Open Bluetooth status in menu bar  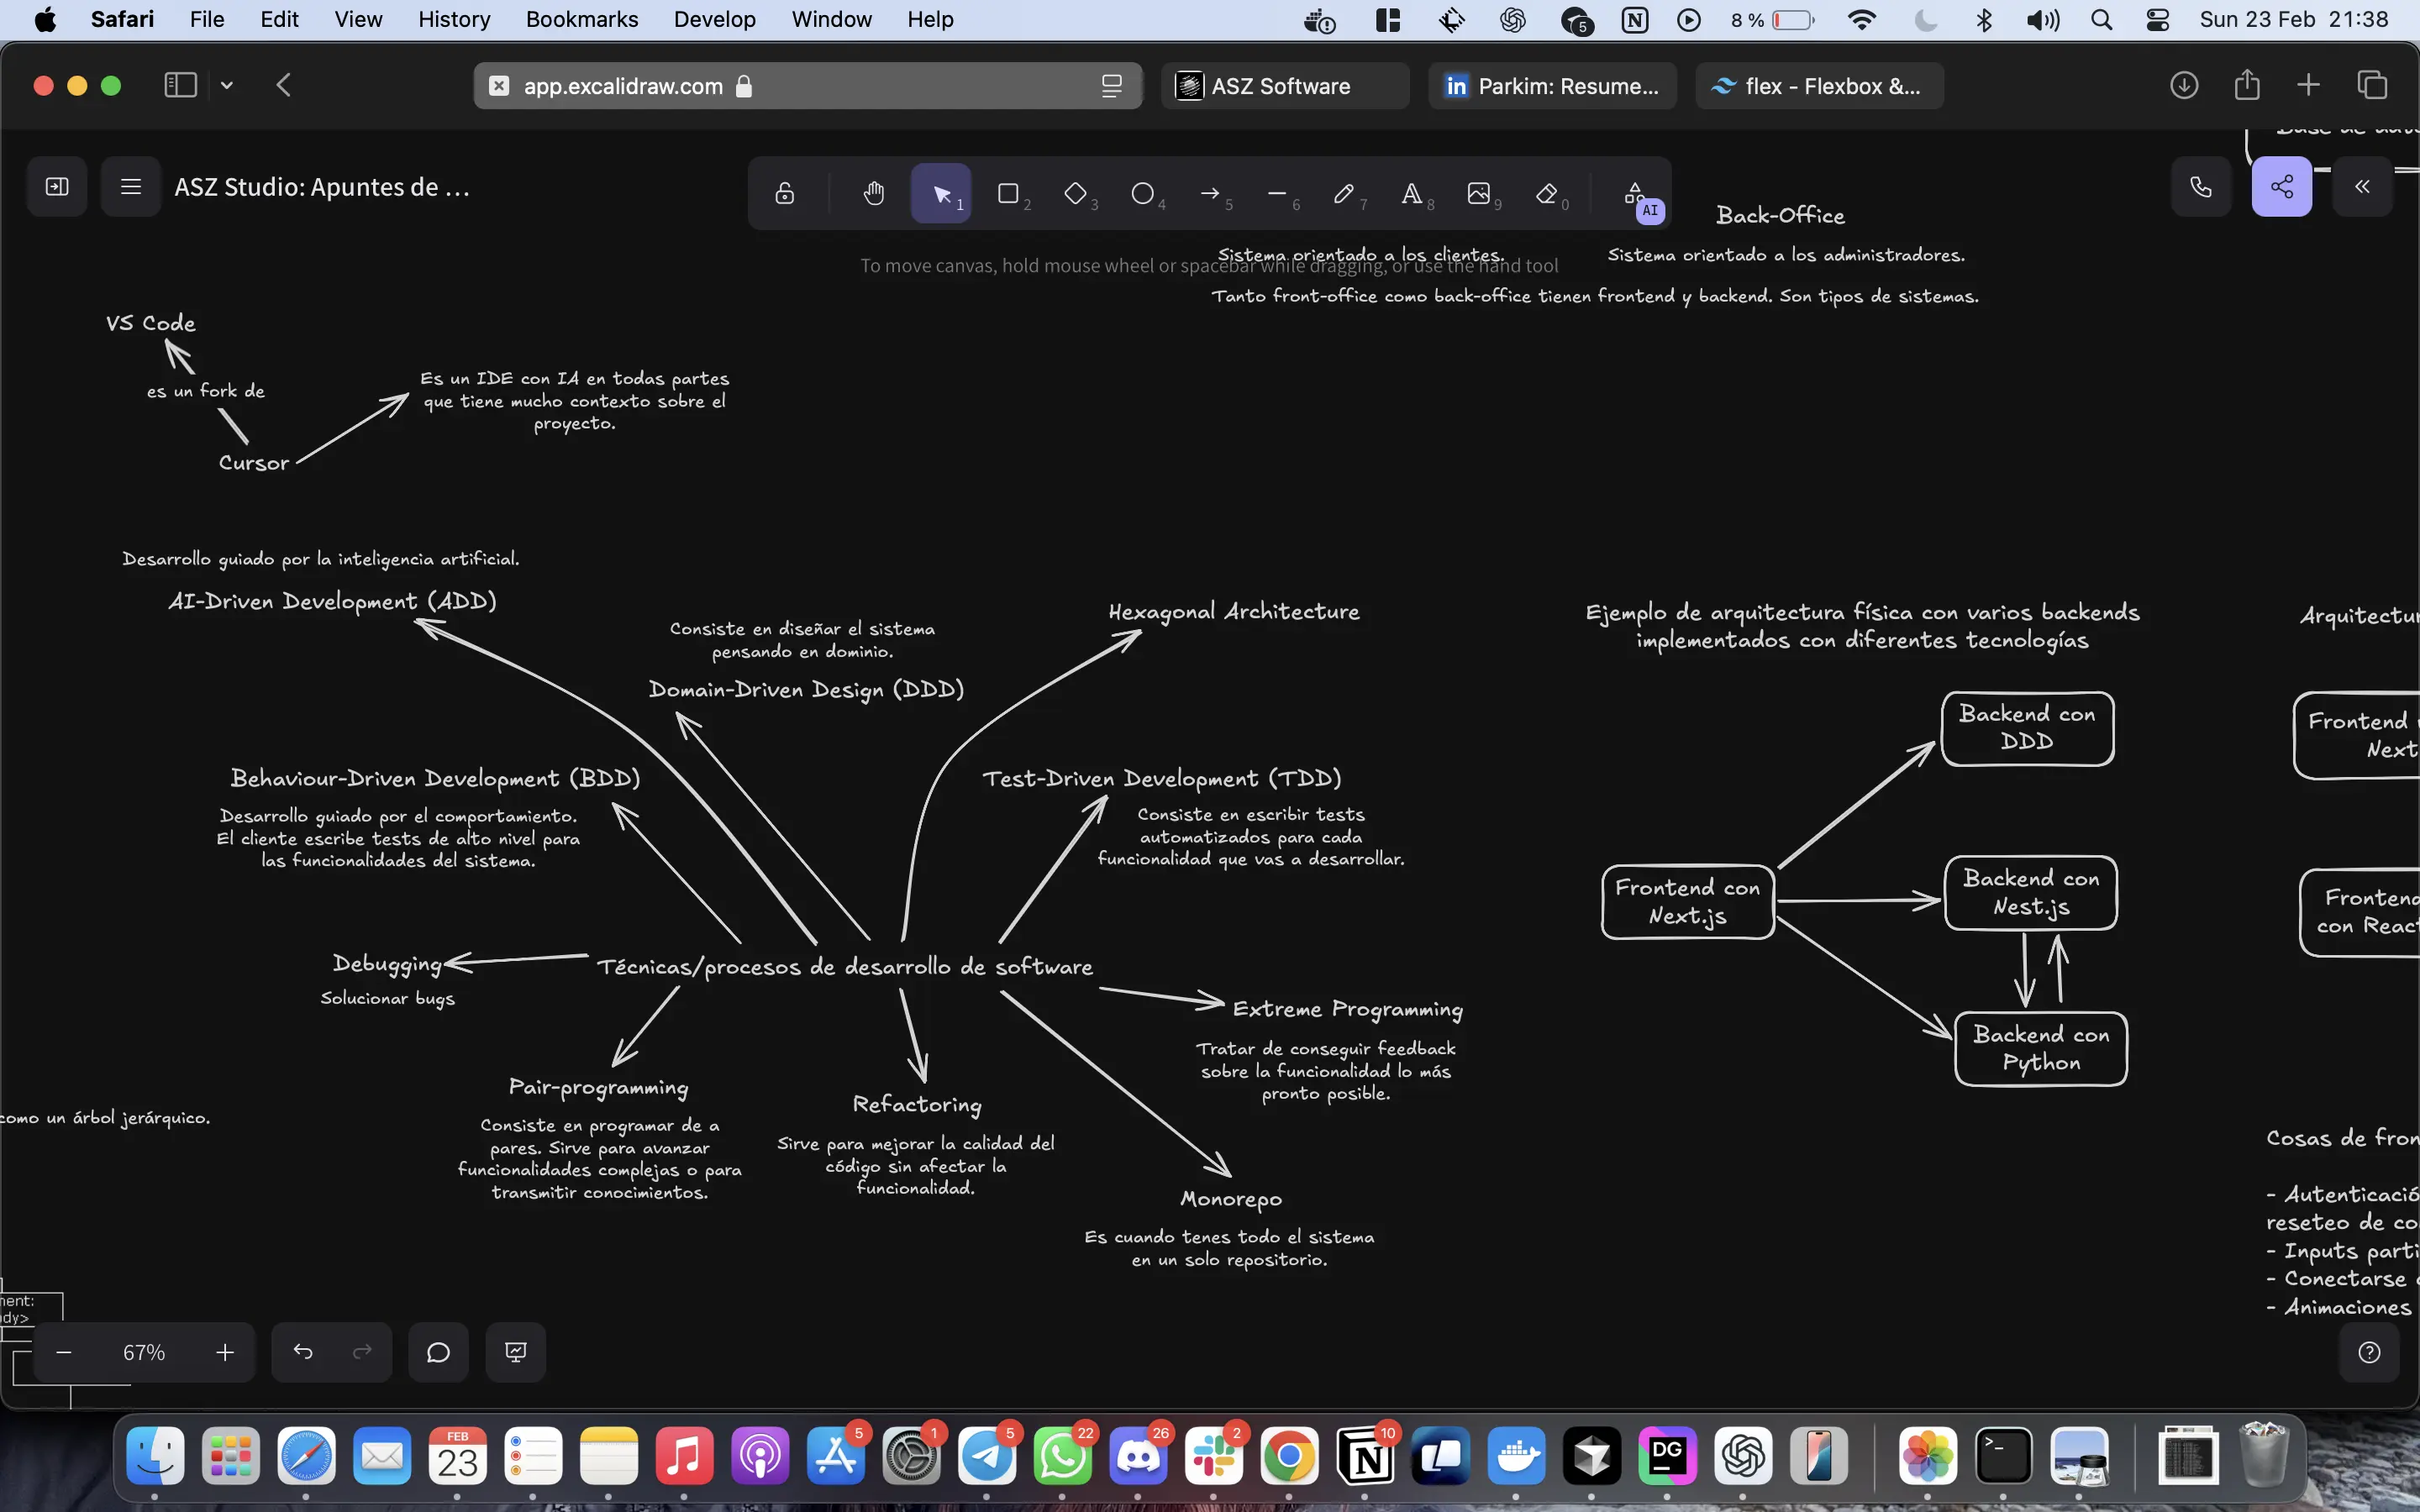(1984, 19)
